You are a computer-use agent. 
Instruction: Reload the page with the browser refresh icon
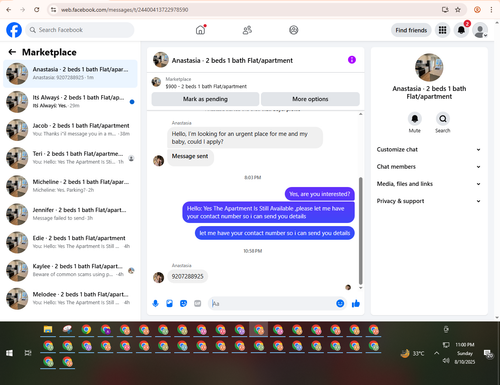point(37,10)
